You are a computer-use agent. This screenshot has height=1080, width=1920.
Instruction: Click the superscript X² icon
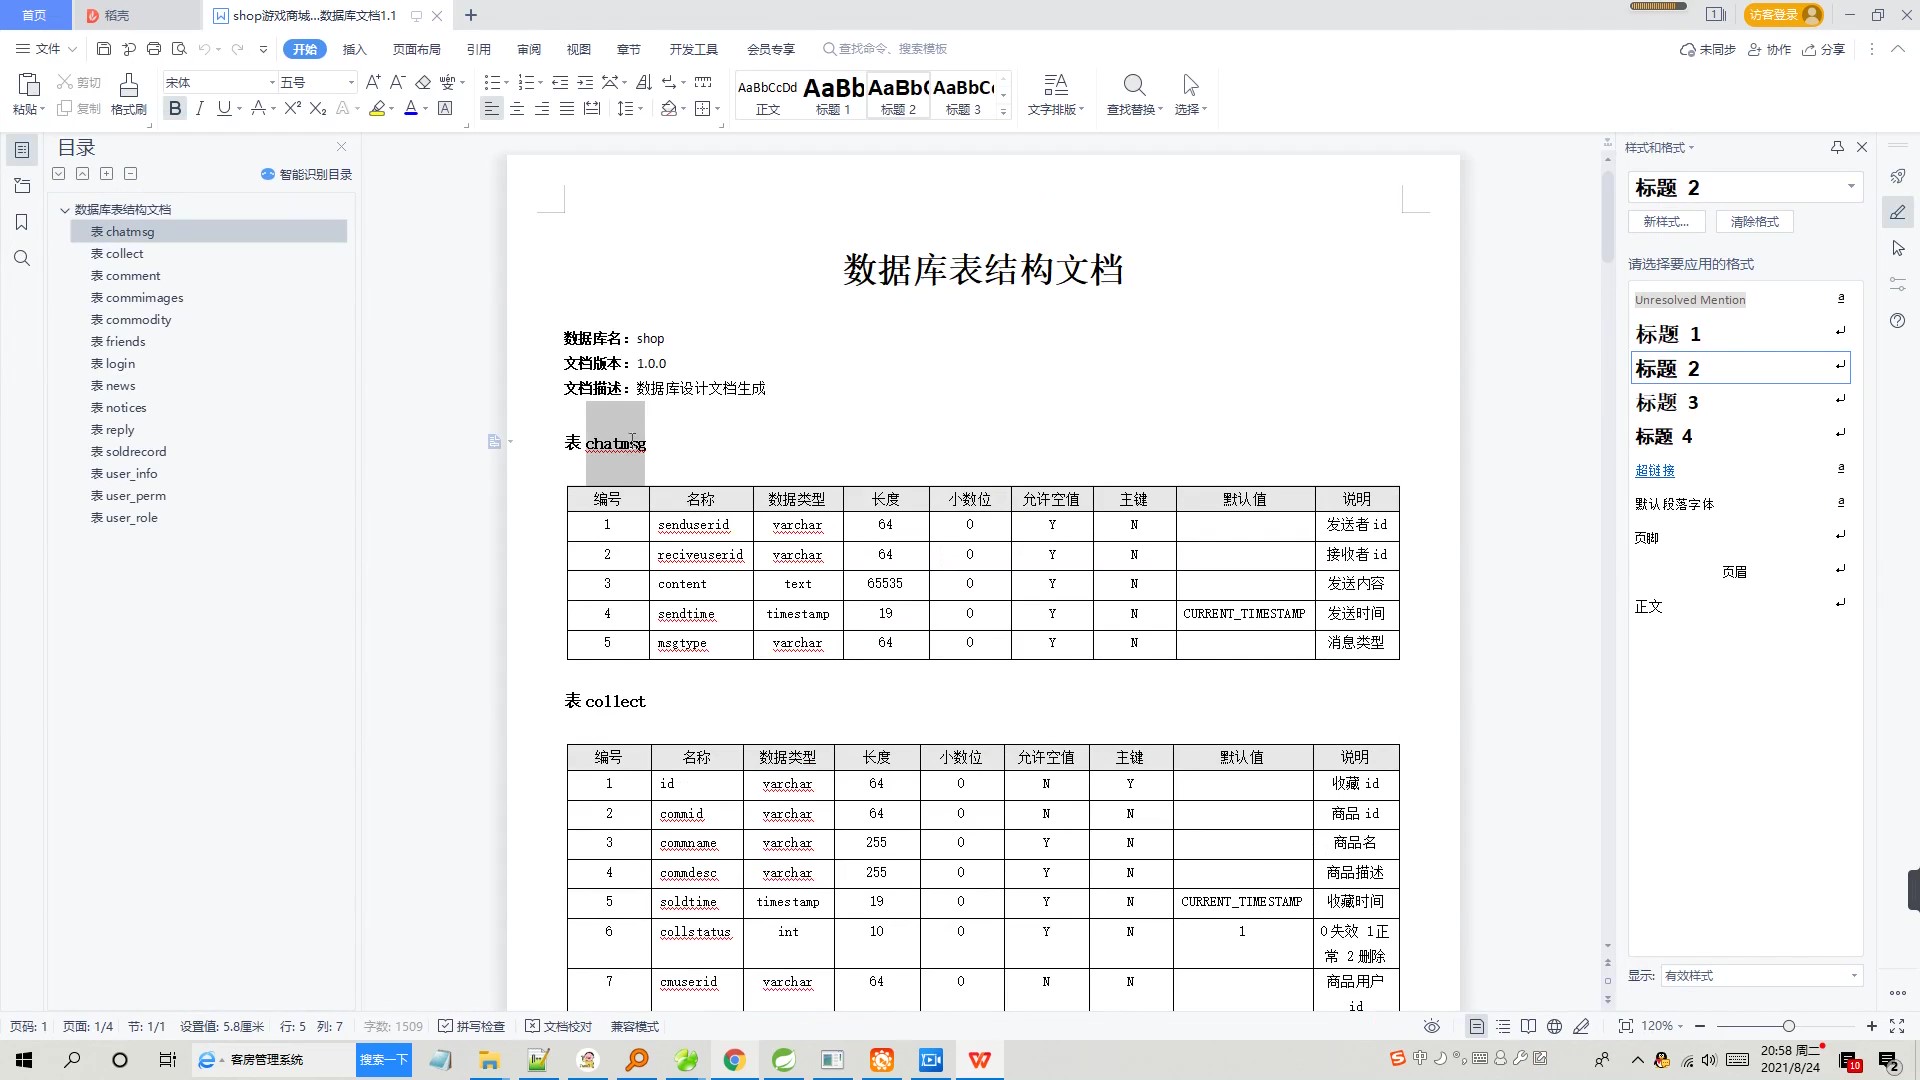coord(292,108)
